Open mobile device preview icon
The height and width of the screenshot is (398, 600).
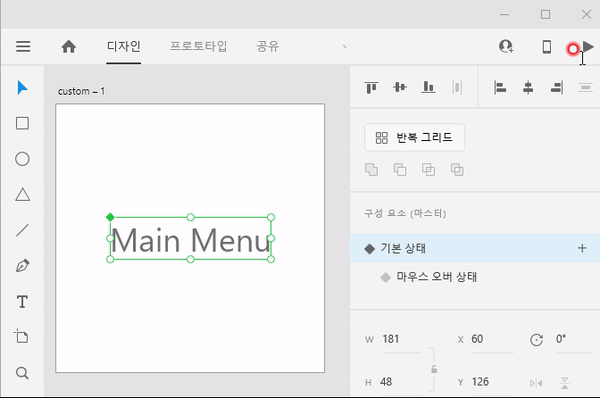[x=547, y=47]
